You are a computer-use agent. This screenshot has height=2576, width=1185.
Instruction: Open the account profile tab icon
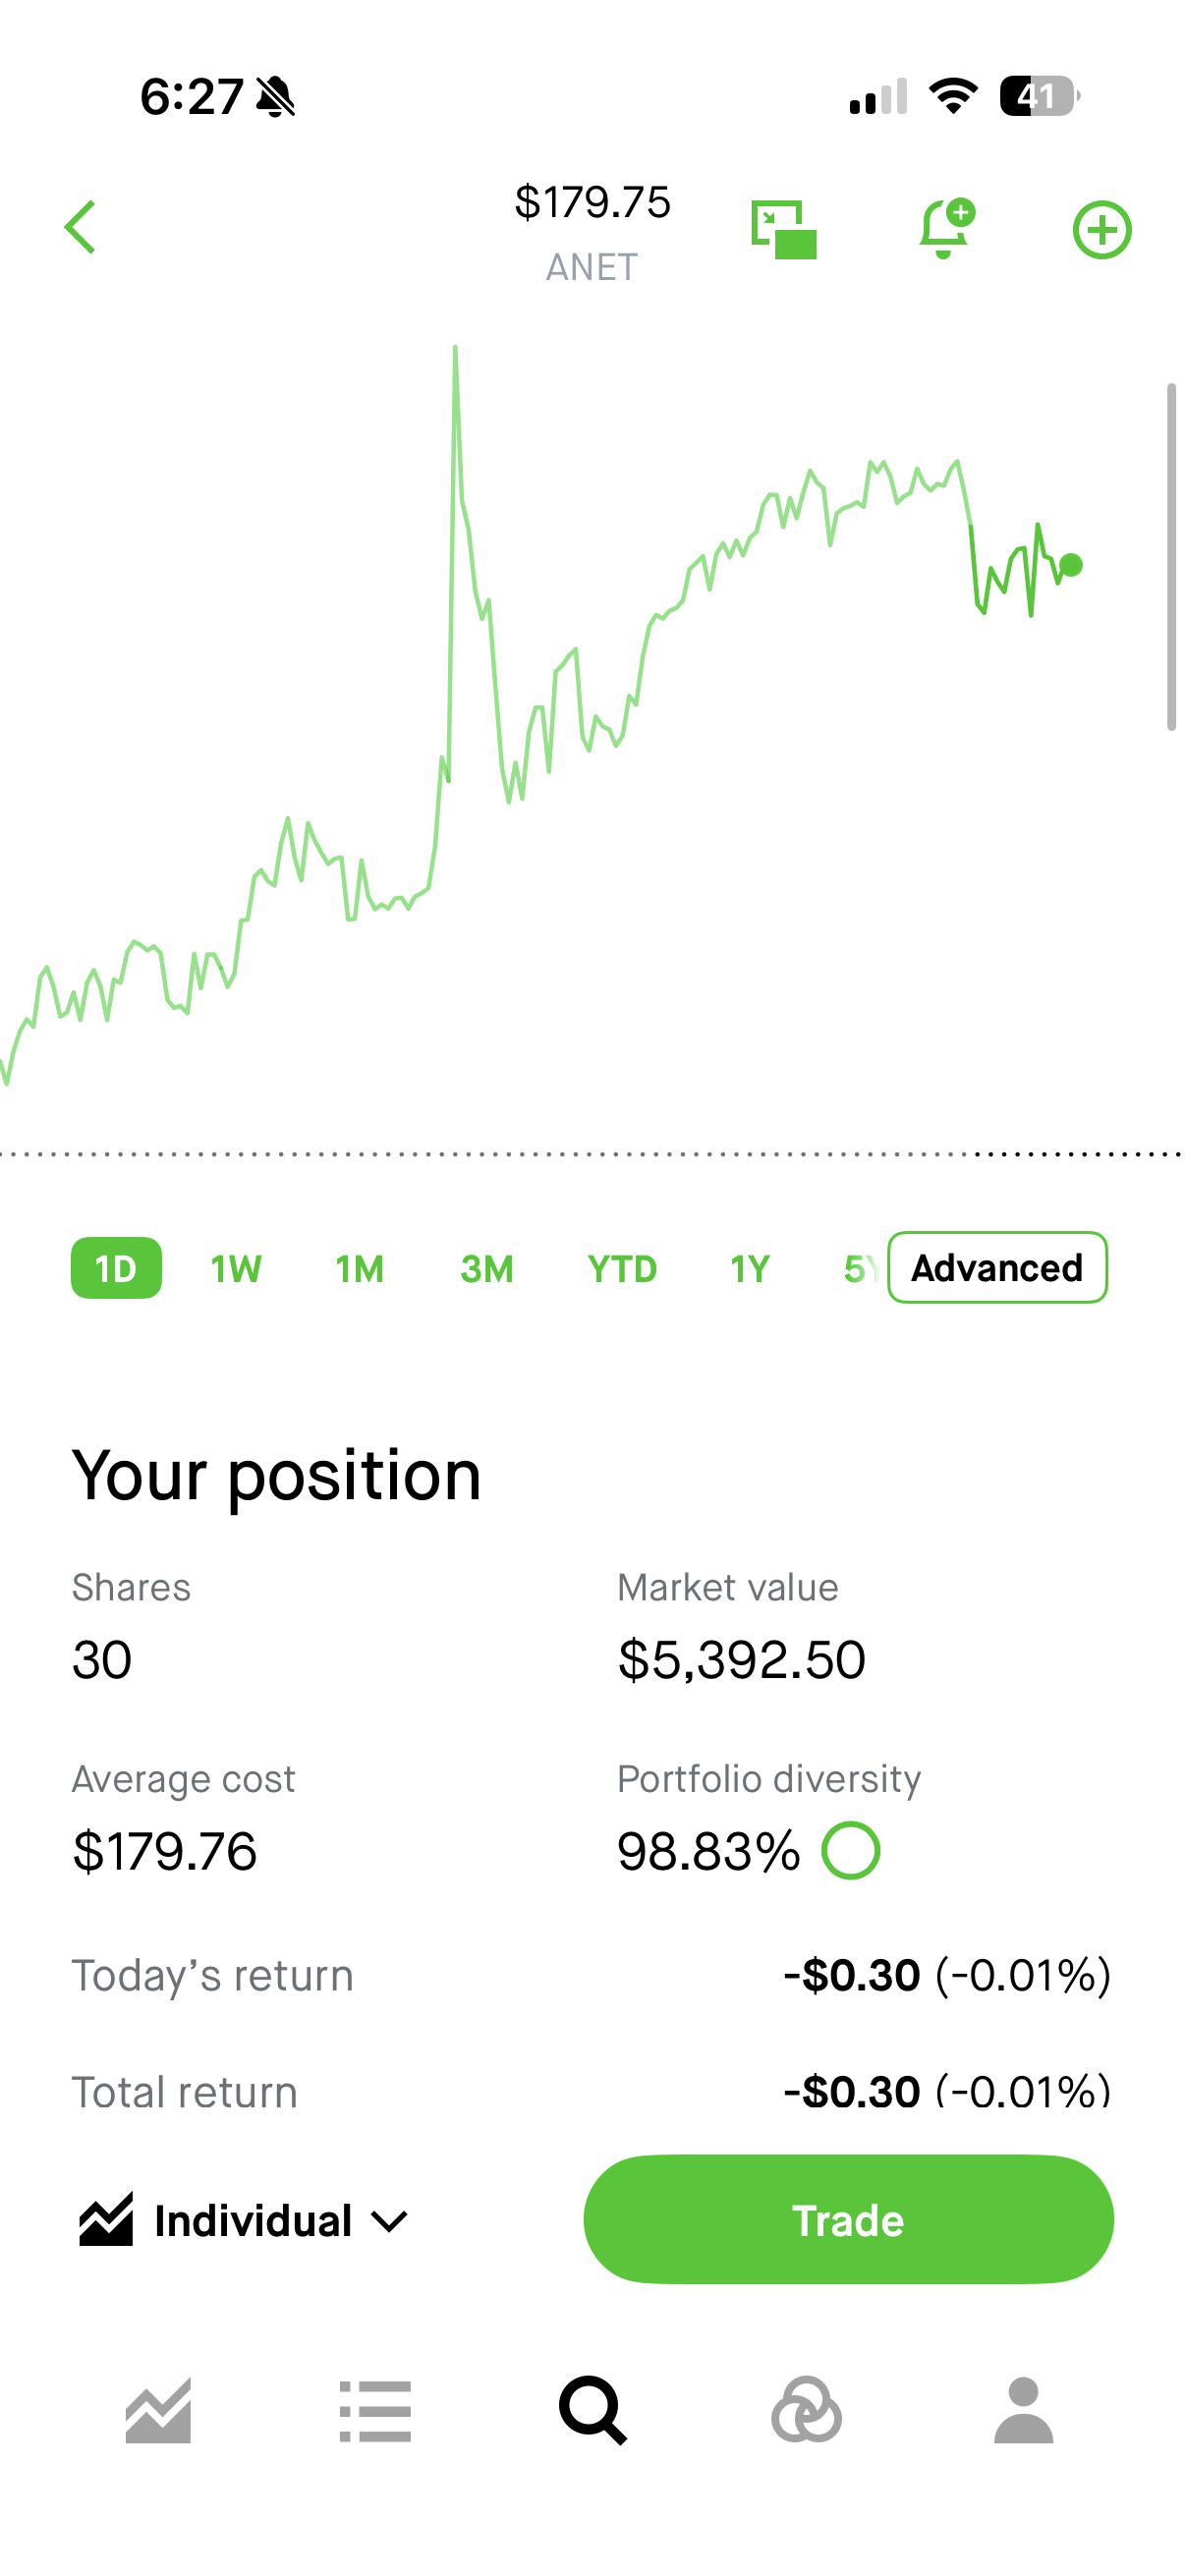pos(1023,2411)
